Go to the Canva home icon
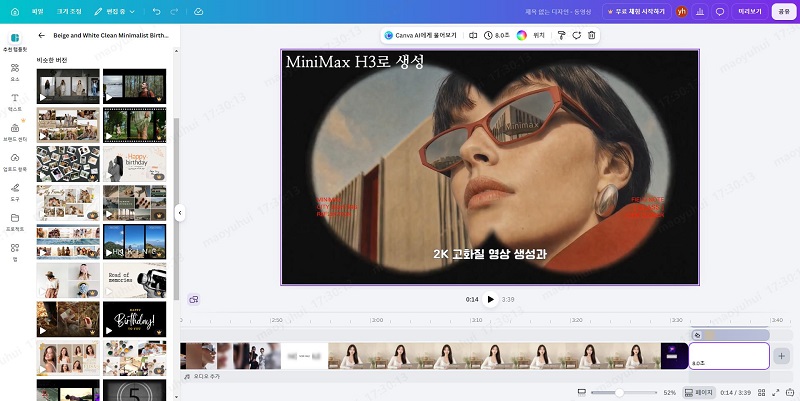The height and width of the screenshot is (401, 800). point(15,12)
